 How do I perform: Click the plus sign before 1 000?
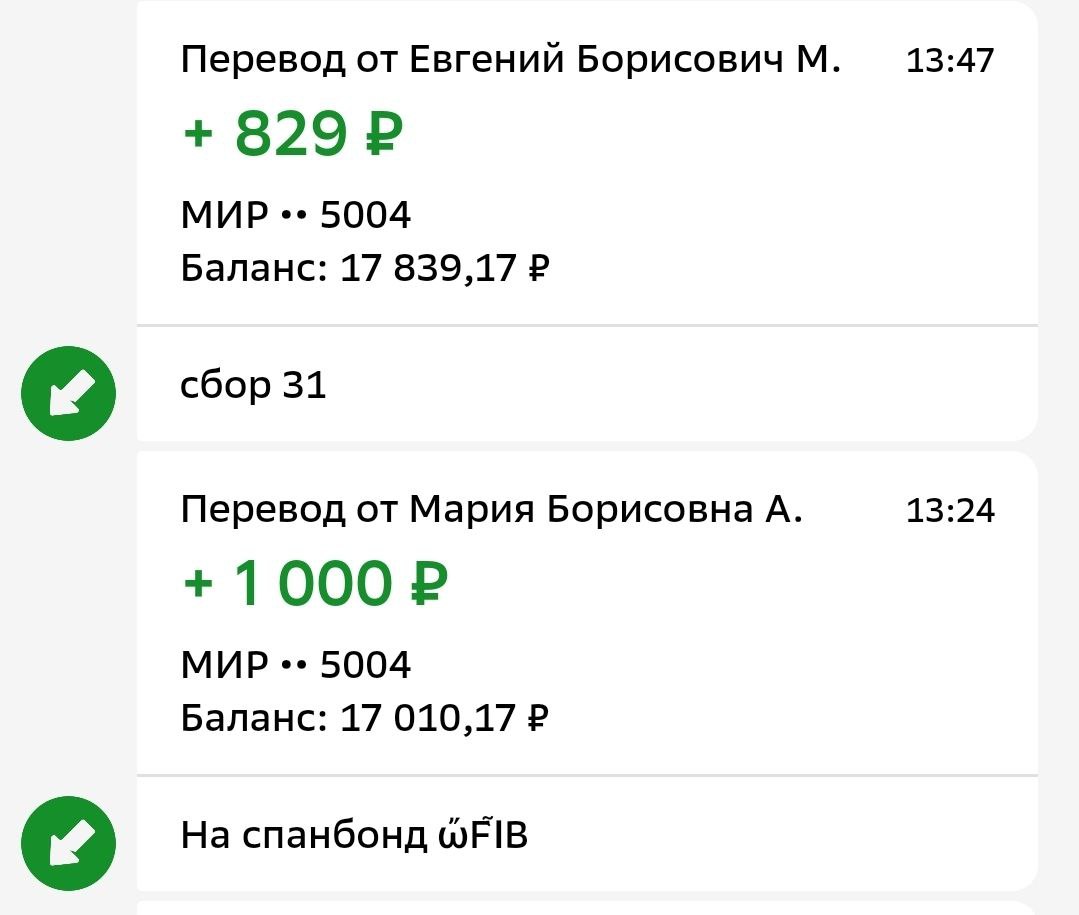(201, 585)
